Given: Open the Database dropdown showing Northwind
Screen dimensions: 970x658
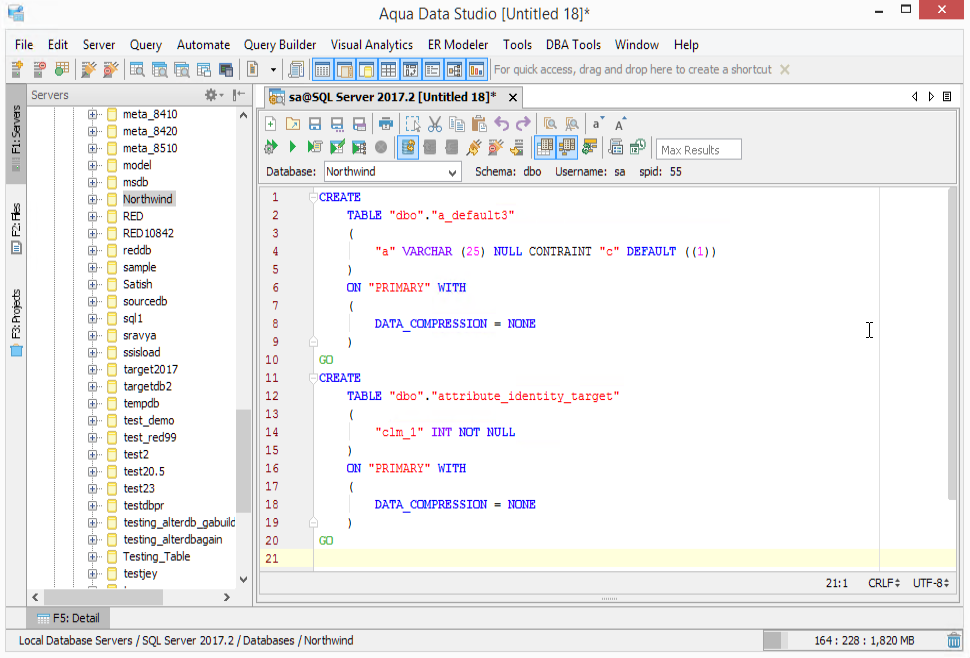Looking at the screenshot, I should 392,172.
